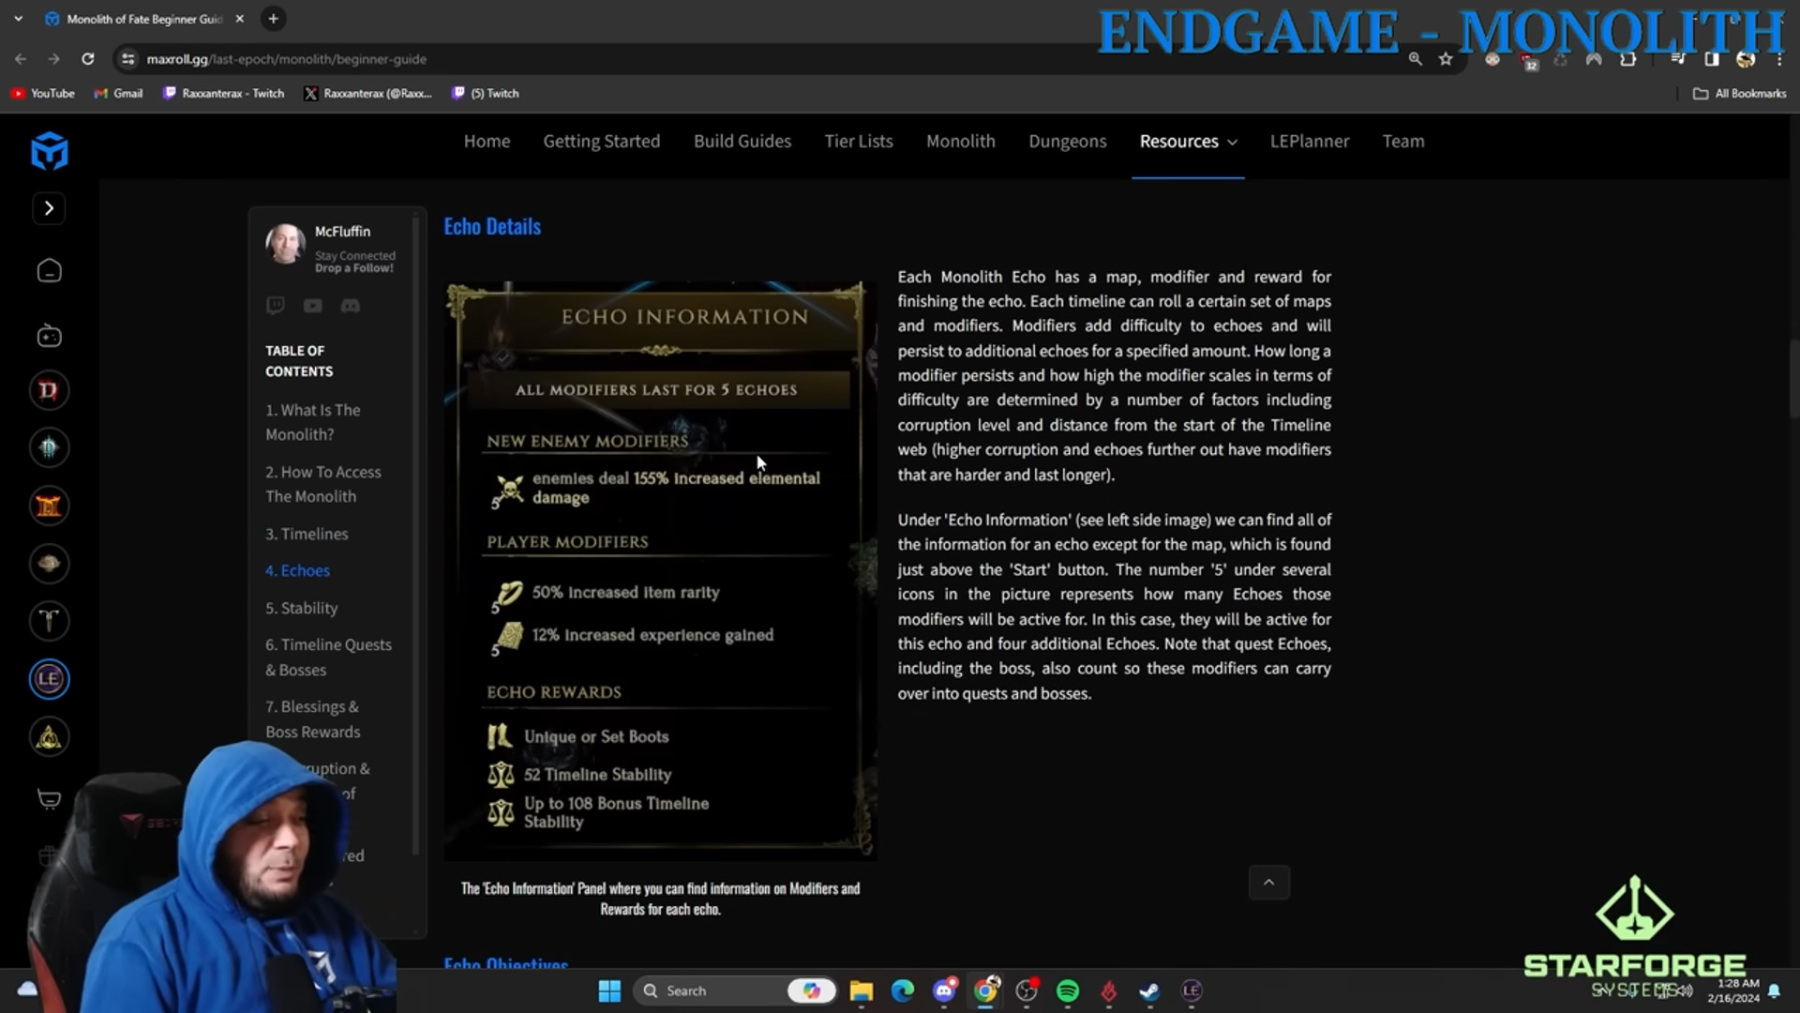This screenshot has width=1800, height=1013.
Task: Open McFluffin's Discord icon link
Action: 350,306
